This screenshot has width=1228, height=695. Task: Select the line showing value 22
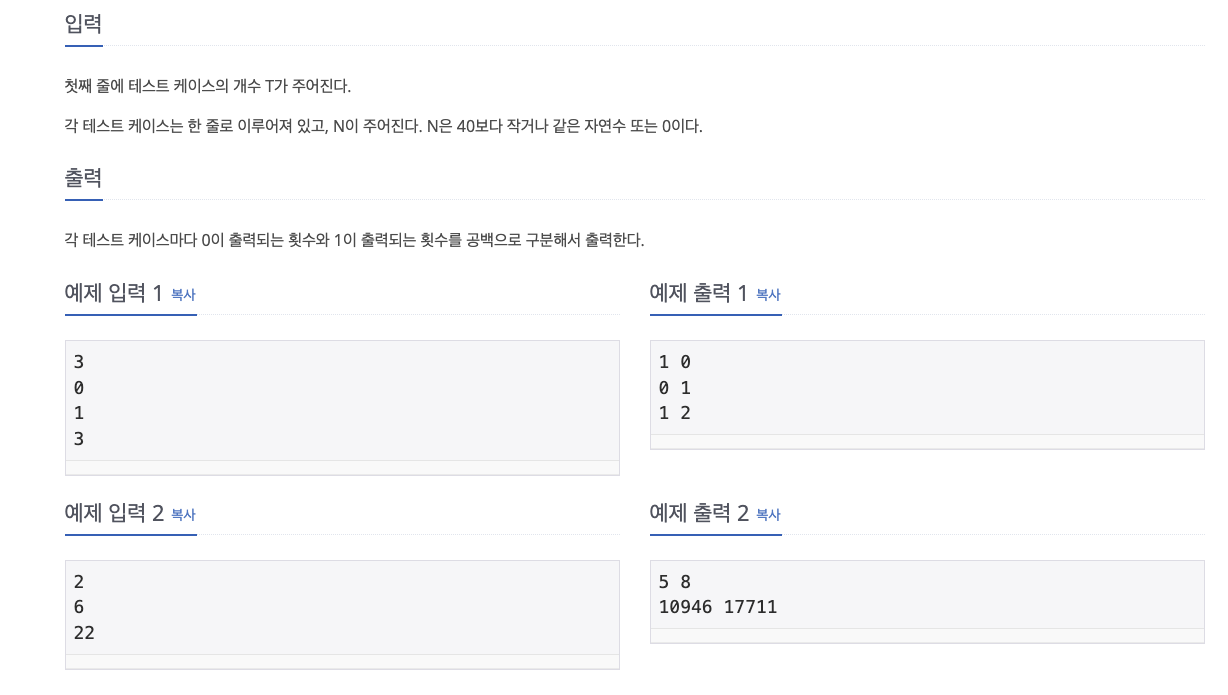[84, 632]
